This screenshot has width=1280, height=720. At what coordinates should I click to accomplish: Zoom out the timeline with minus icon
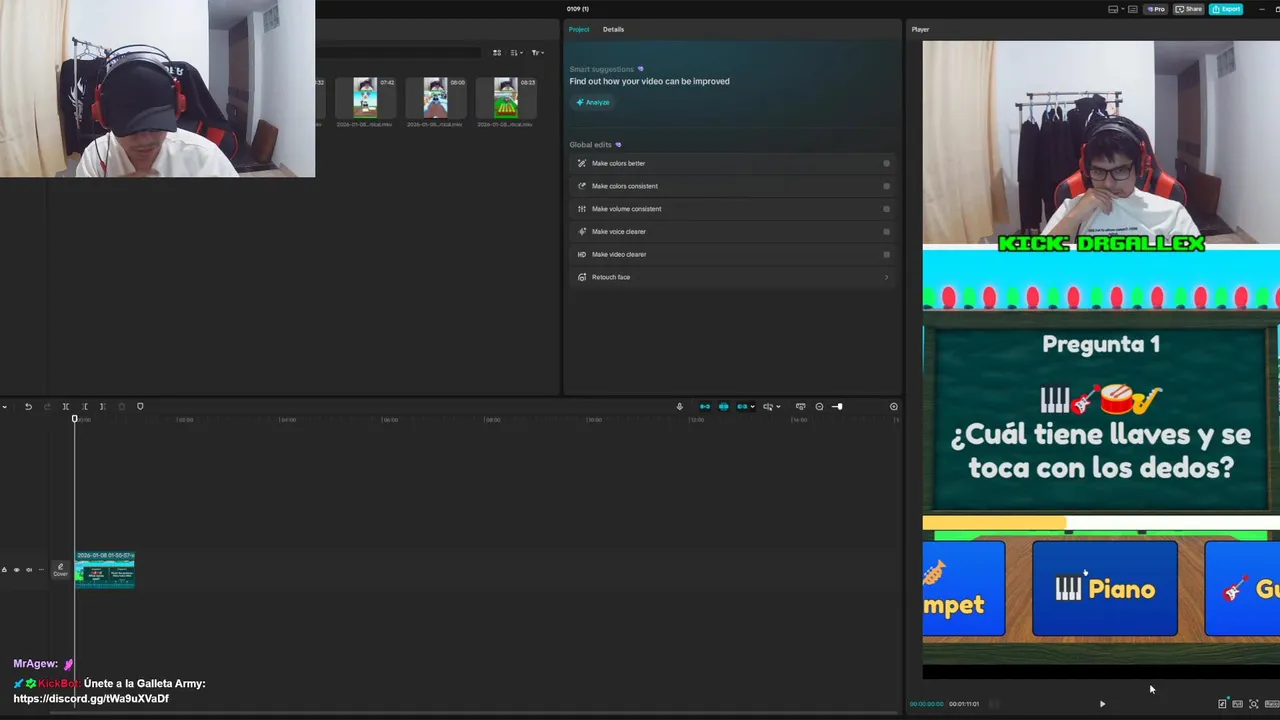tap(819, 406)
